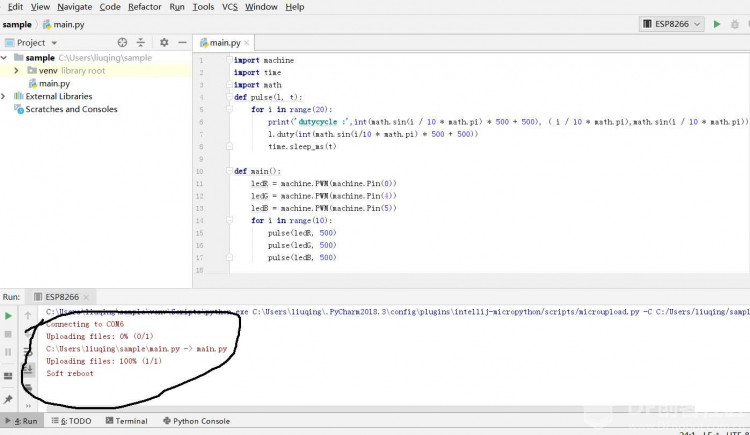Fold the for loop at line 14
The width and height of the screenshot is (750, 435).
230,220
